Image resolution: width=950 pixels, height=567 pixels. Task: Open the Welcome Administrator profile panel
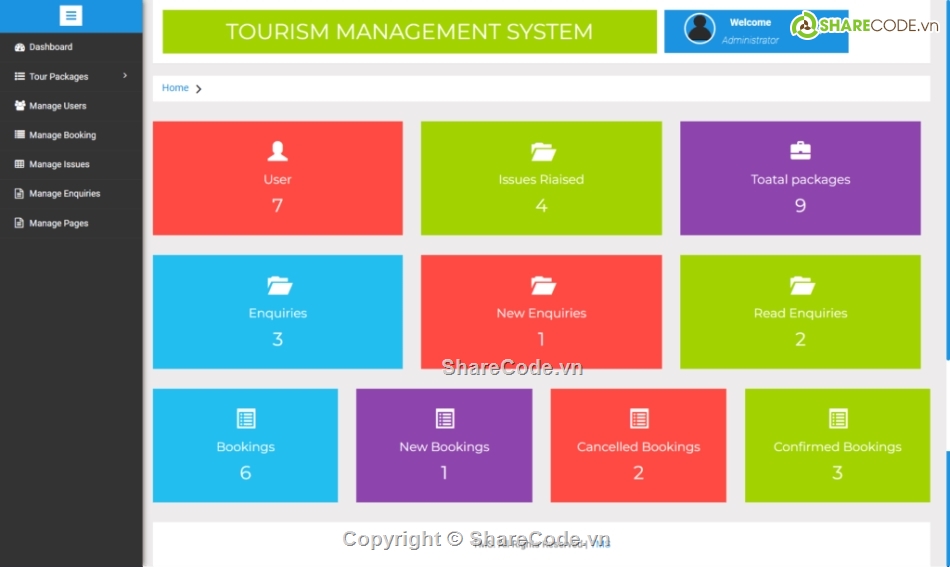(756, 31)
